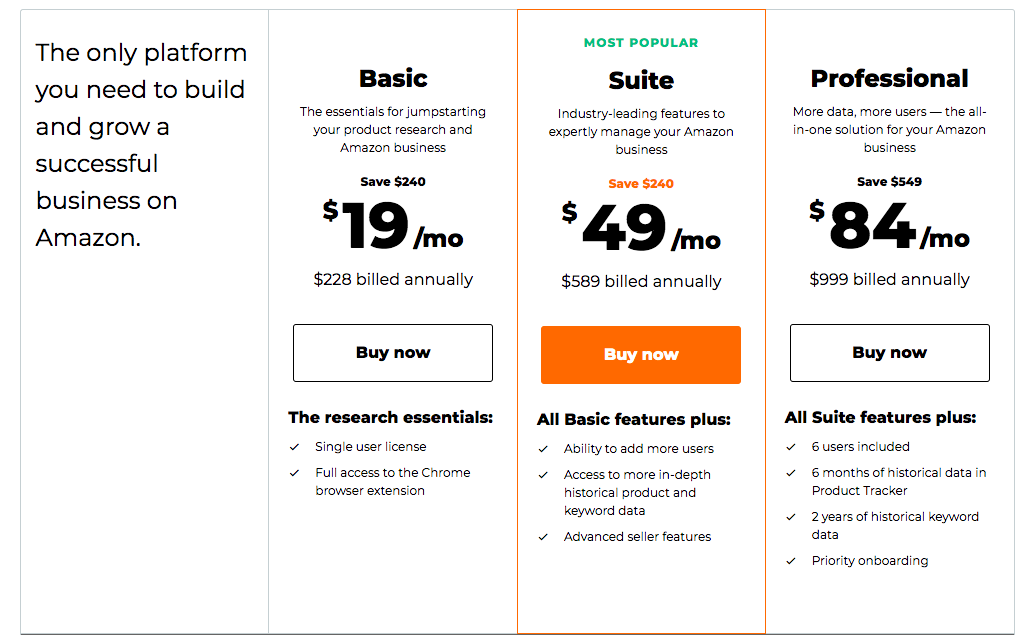Screen dimensions: 1027x635
Task: Click the $84/mo Professional price
Action: (x=889, y=225)
